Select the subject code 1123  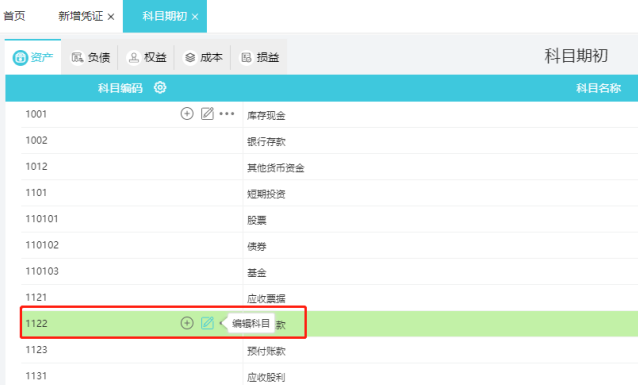(x=37, y=350)
